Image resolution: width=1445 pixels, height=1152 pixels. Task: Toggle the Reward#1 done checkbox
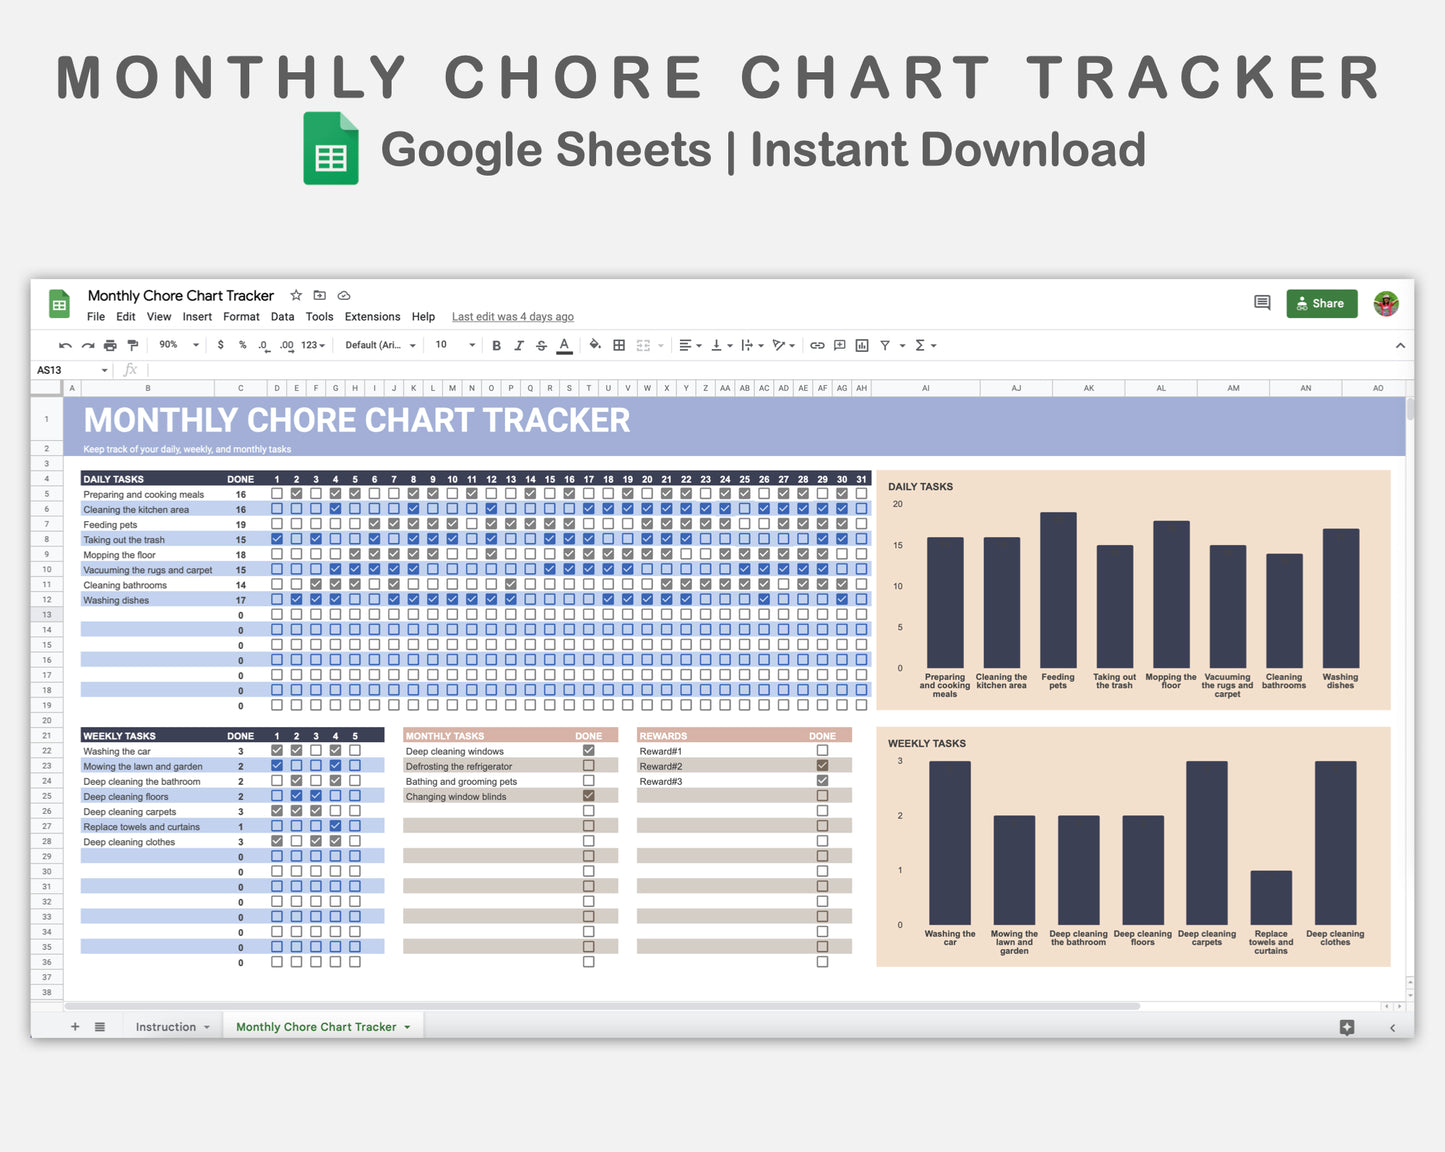point(823,750)
